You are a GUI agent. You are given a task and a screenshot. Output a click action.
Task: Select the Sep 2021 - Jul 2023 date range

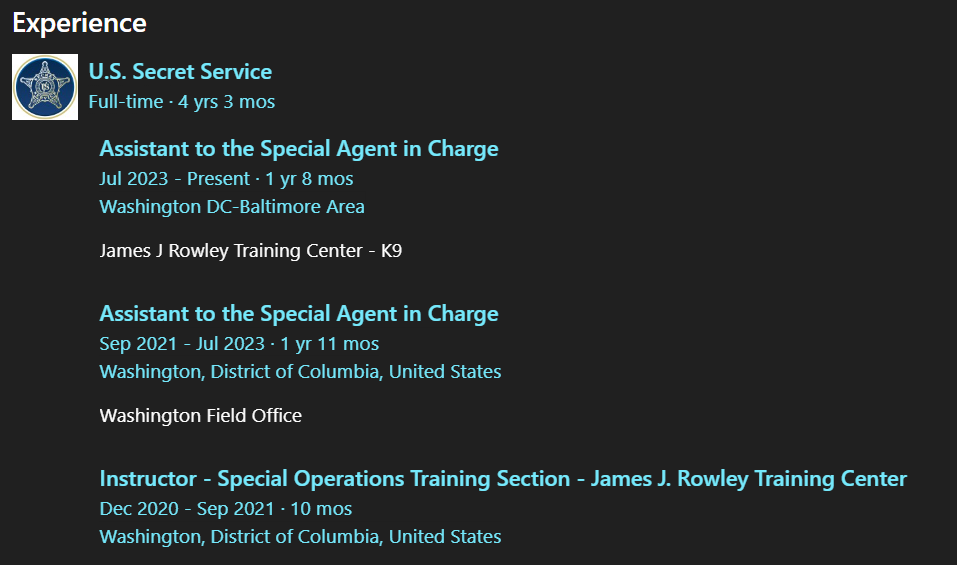182,344
